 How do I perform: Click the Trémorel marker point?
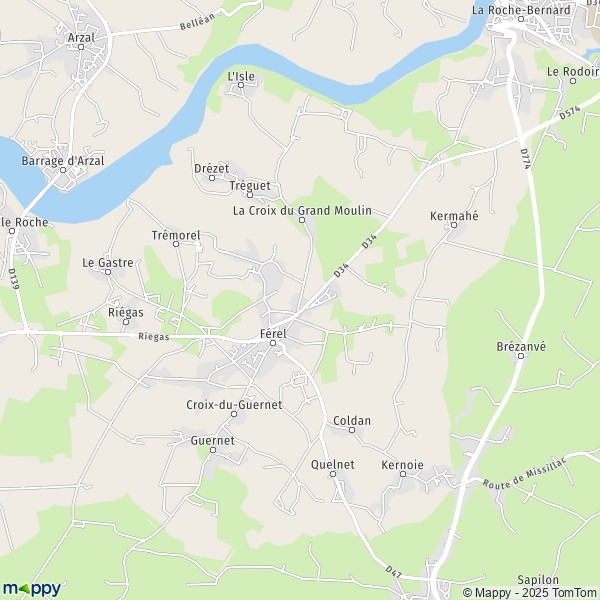pos(176,244)
